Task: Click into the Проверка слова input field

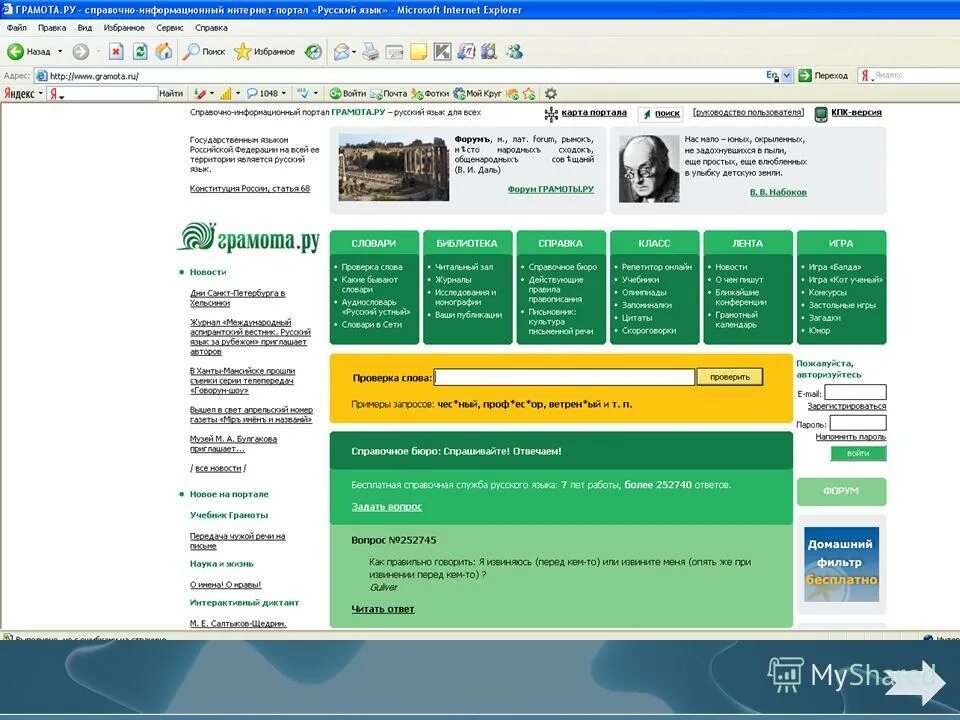Action: 564,377
